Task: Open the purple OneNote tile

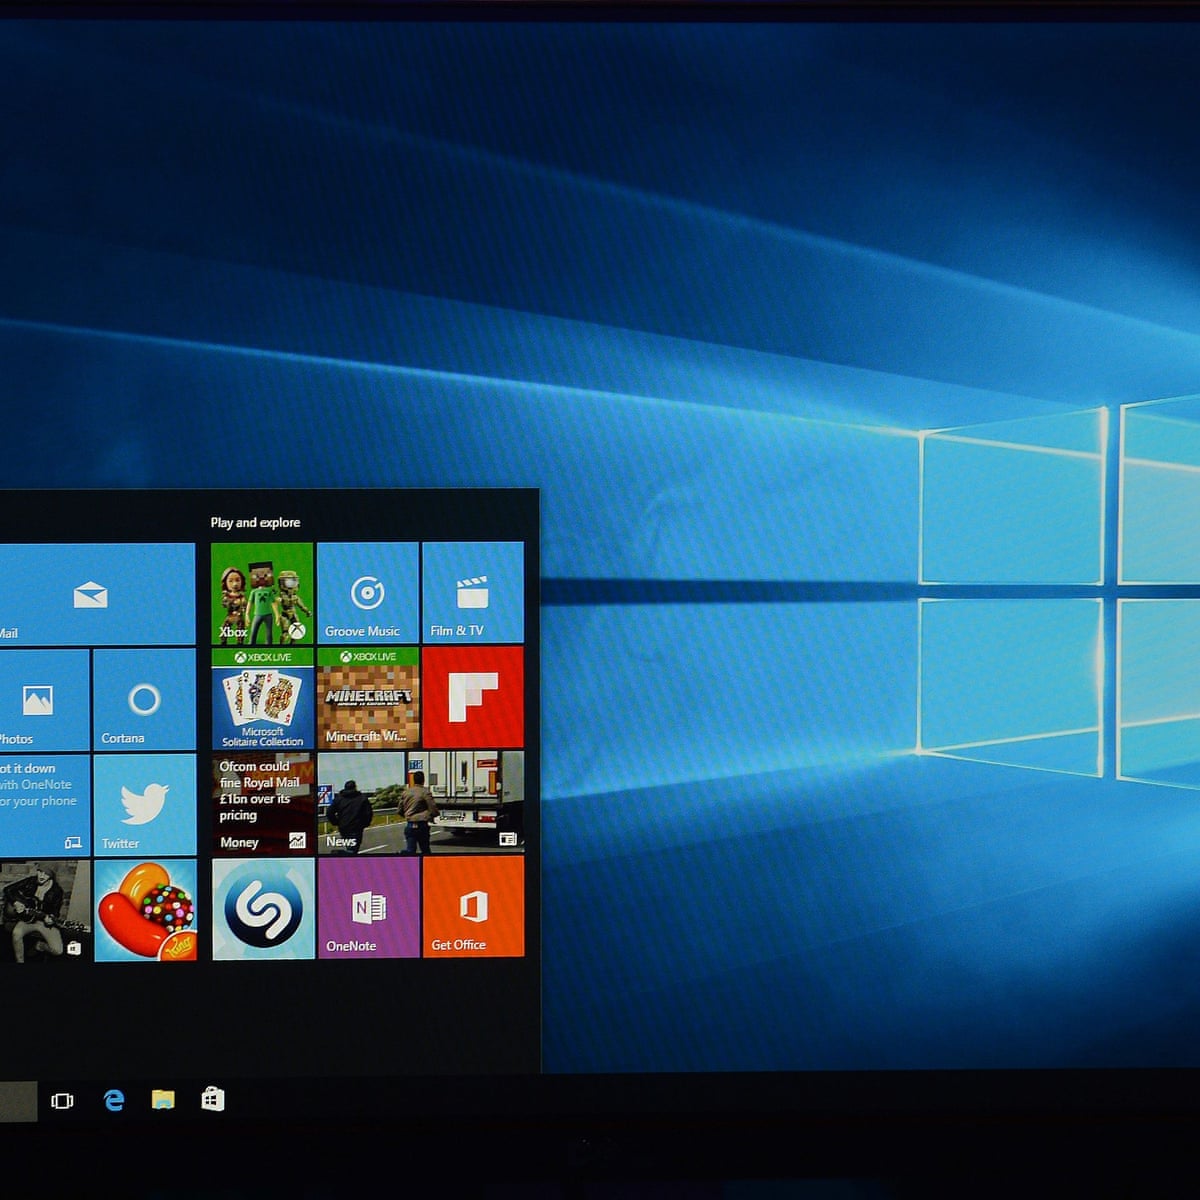Action: point(368,908)
